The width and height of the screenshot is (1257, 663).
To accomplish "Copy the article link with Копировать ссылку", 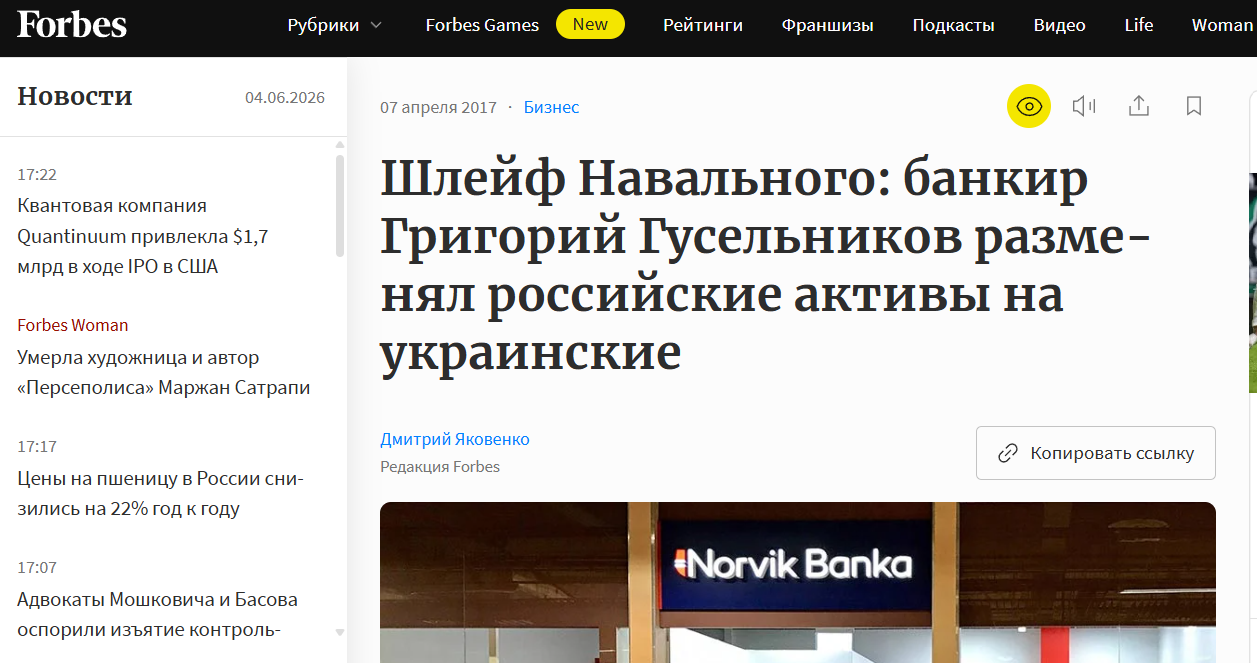I will 1096,453.
